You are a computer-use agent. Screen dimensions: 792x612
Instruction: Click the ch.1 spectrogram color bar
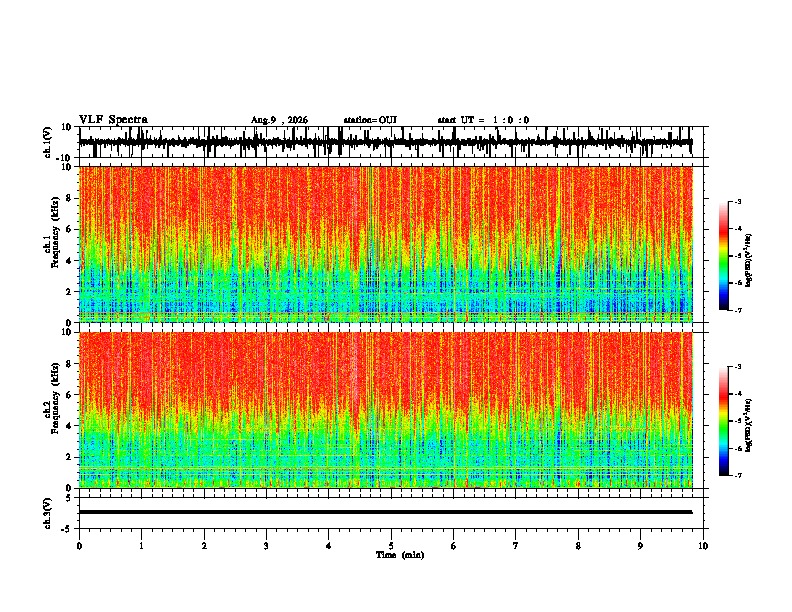pos(724,256)
